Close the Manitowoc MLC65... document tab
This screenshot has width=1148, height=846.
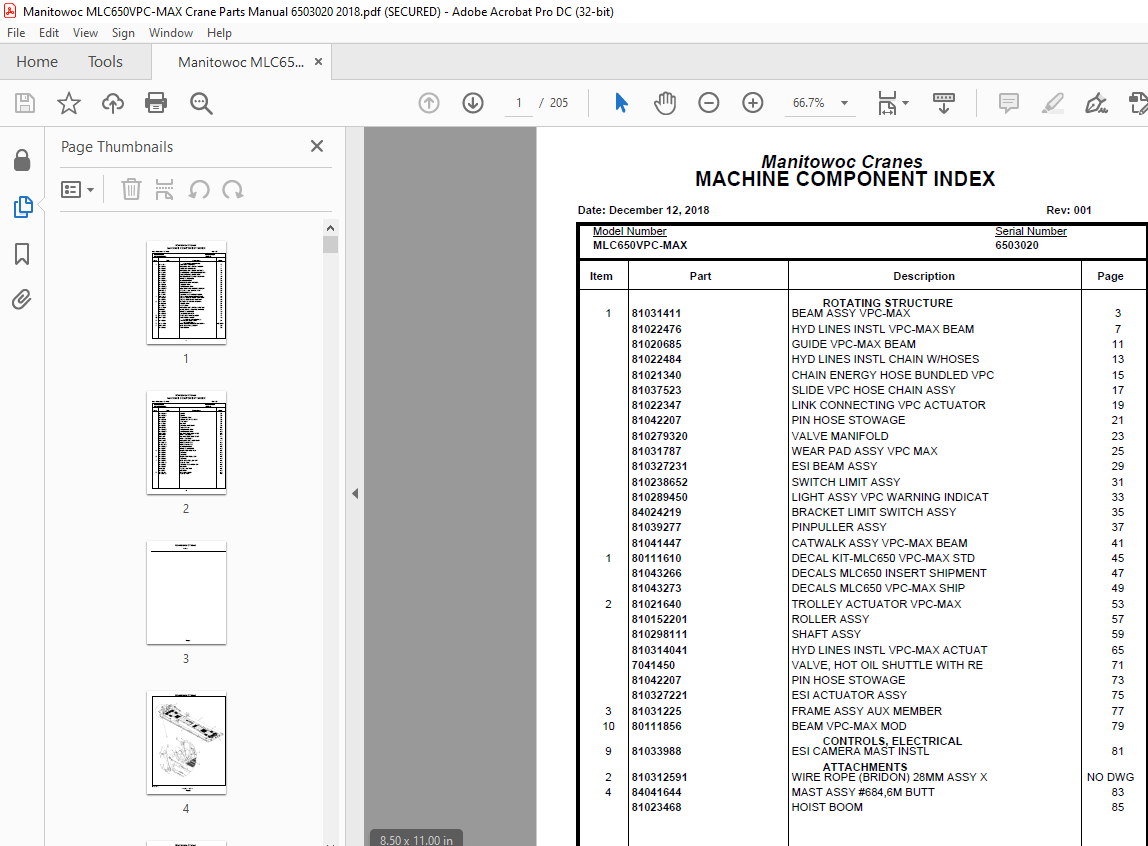[318, 61]
